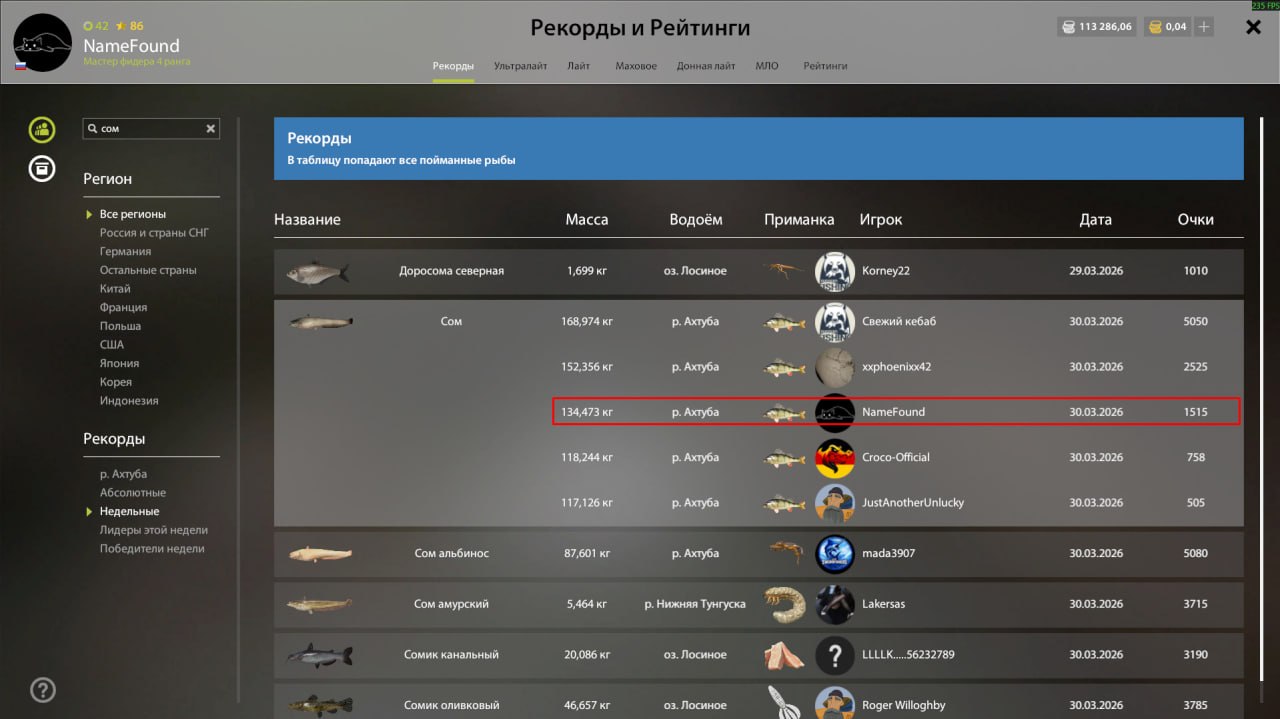Viewport: 1280px width, 719px height.
Task: Select Россия и страны СНГ region
Action: (154, 233)
